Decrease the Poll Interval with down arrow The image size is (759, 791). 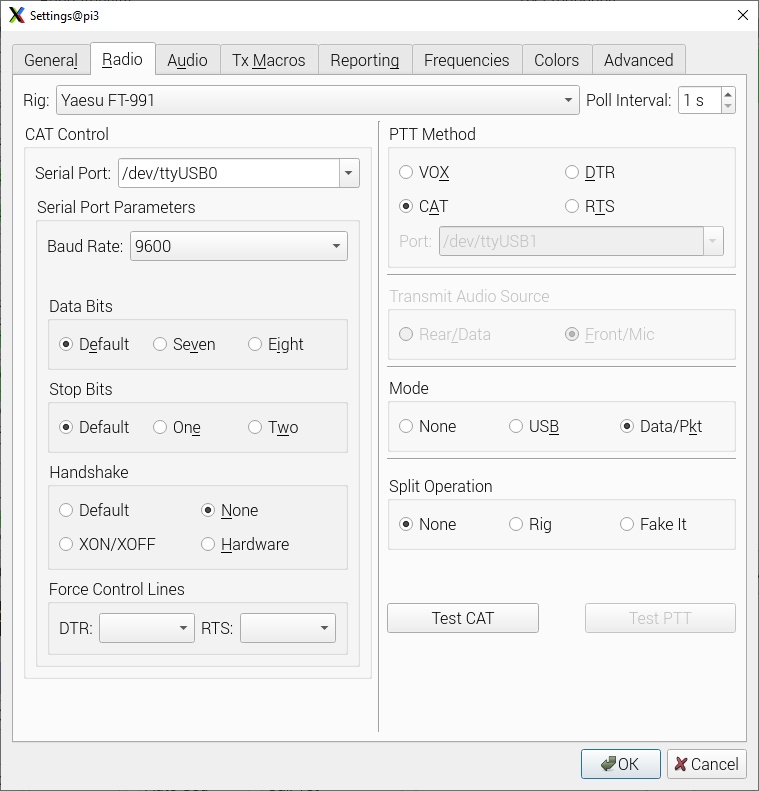click(728, 106)
